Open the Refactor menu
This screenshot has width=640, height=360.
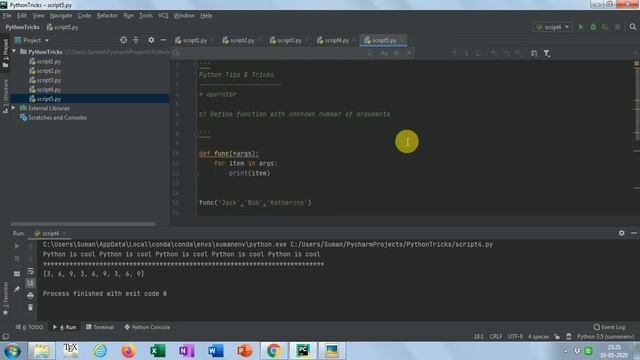tap(107, 16)
